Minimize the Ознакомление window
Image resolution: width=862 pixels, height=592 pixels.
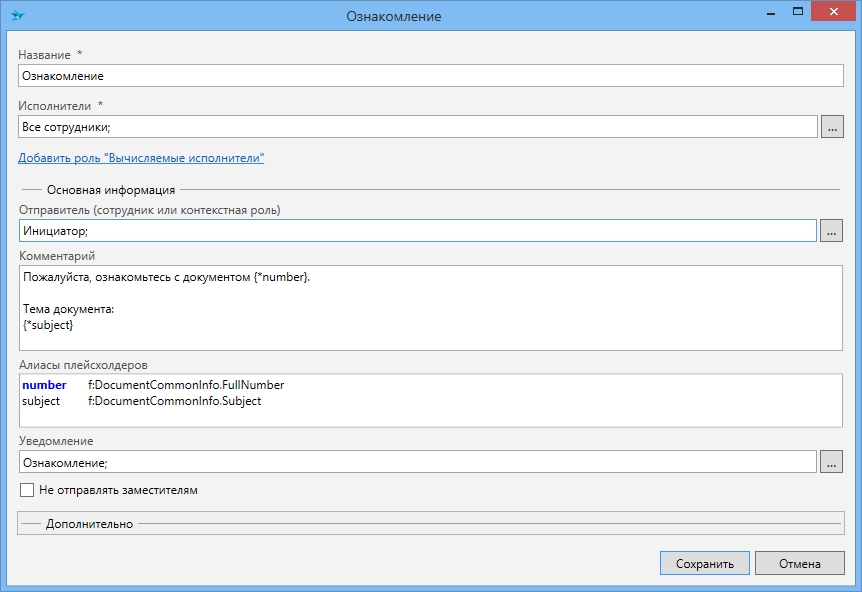click(x=771, y=12)
